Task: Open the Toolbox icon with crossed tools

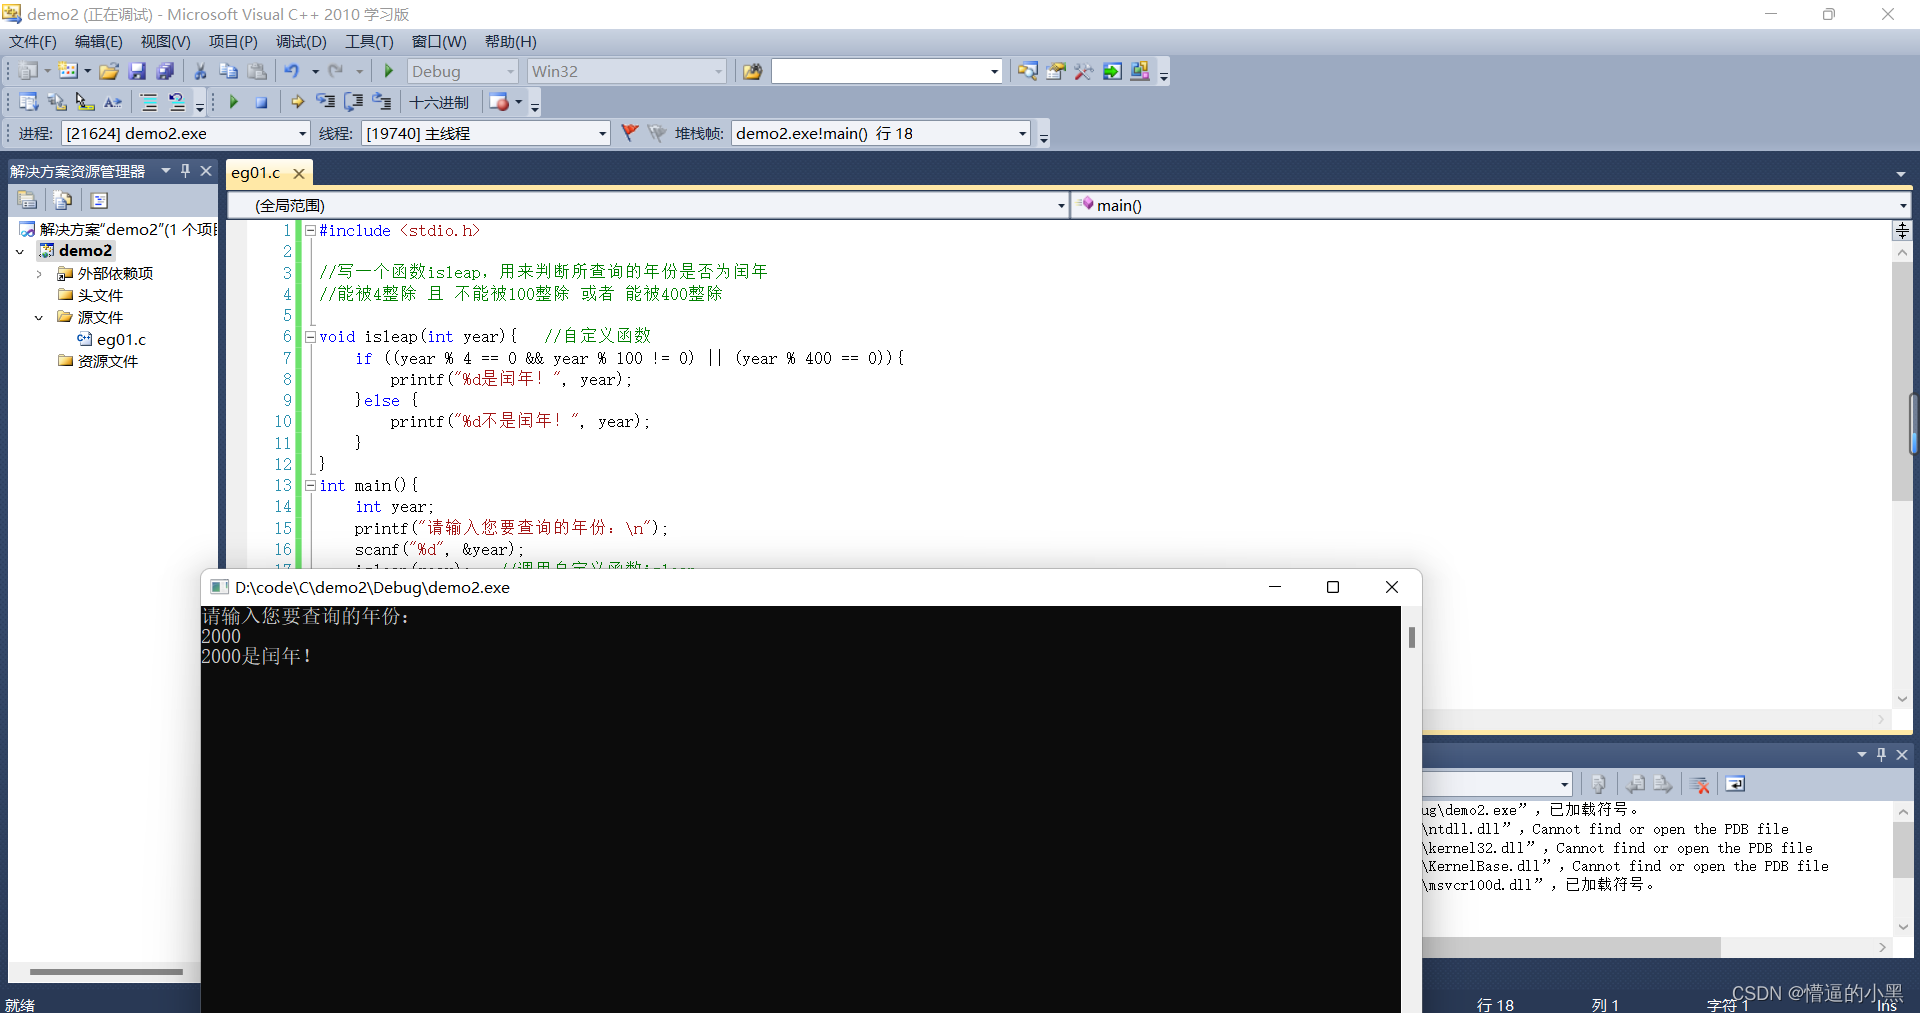Action: pos(1083,71)
